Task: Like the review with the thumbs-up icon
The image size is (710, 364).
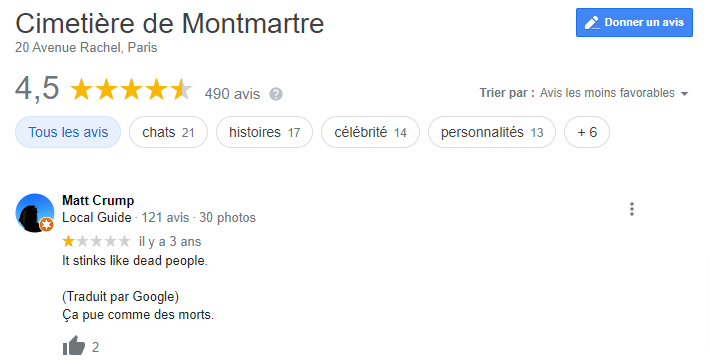Action: (x=74, y=346)
